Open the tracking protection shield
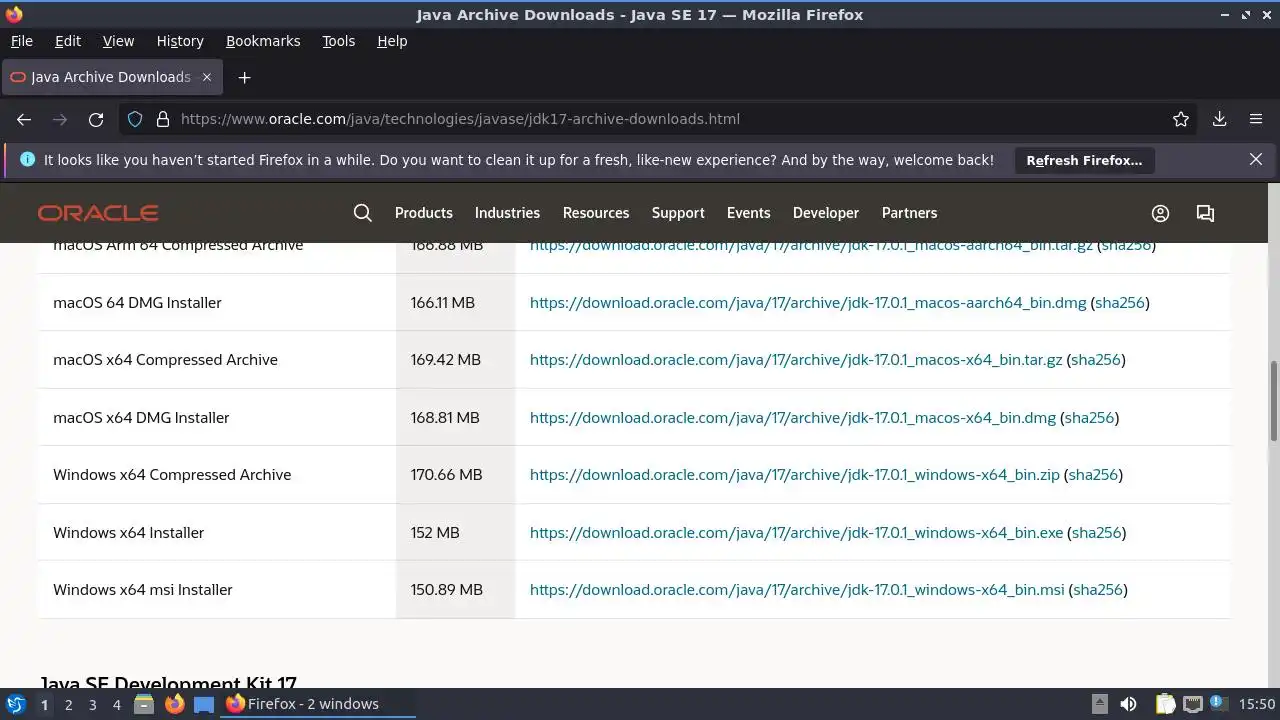 tap(135, 119)
